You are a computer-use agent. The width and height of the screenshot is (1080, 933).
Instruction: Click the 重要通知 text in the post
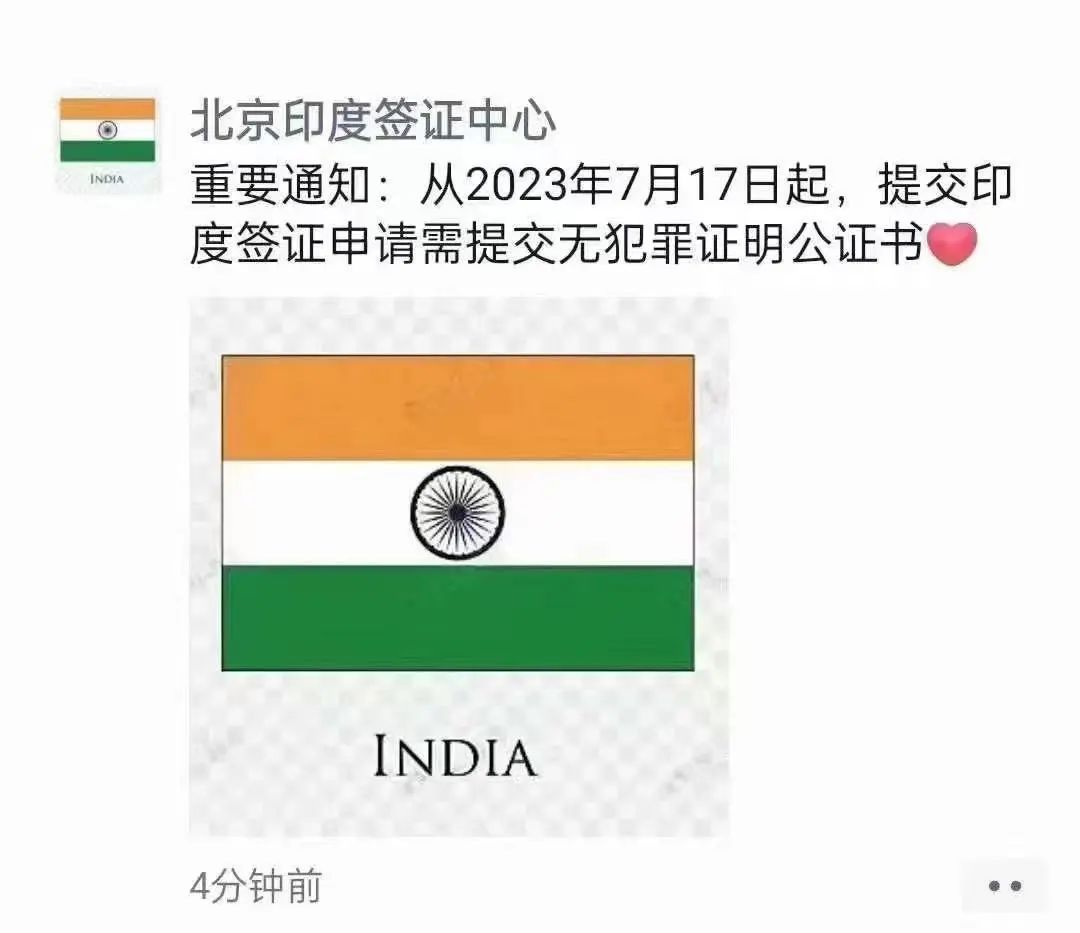[x=281, y=185]
